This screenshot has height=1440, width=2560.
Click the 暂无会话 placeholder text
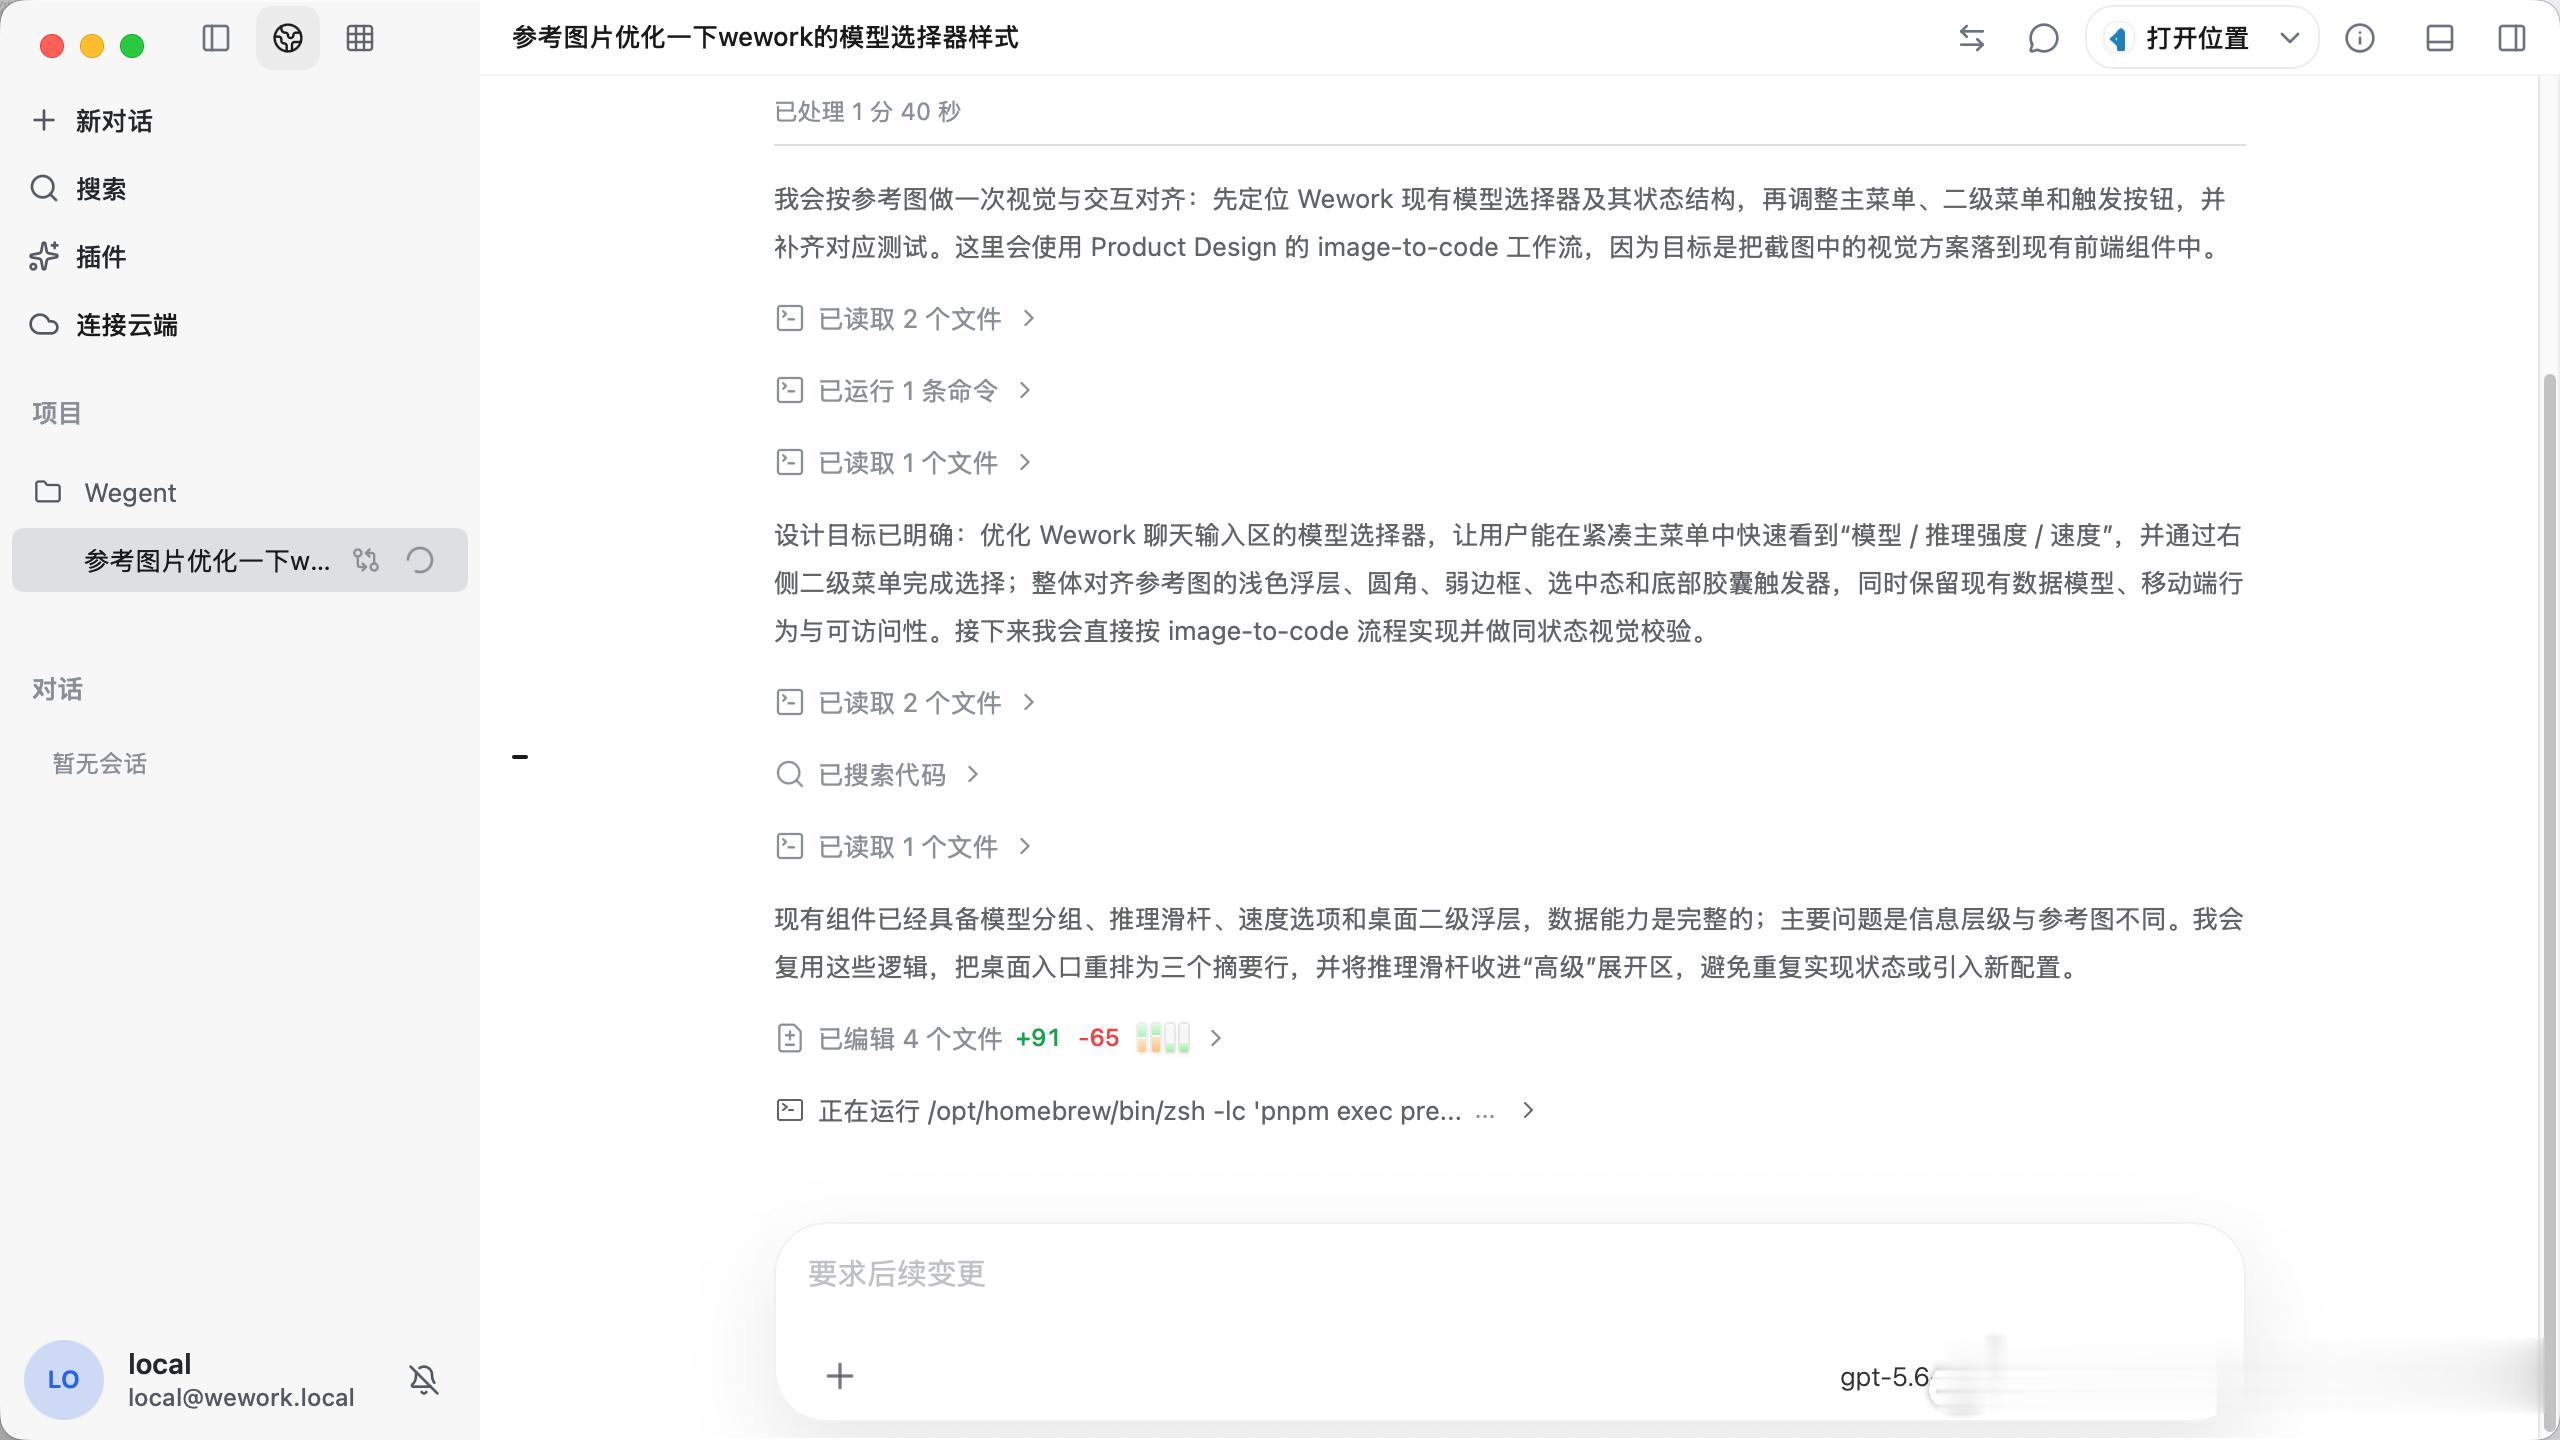[x=100, y=763]
